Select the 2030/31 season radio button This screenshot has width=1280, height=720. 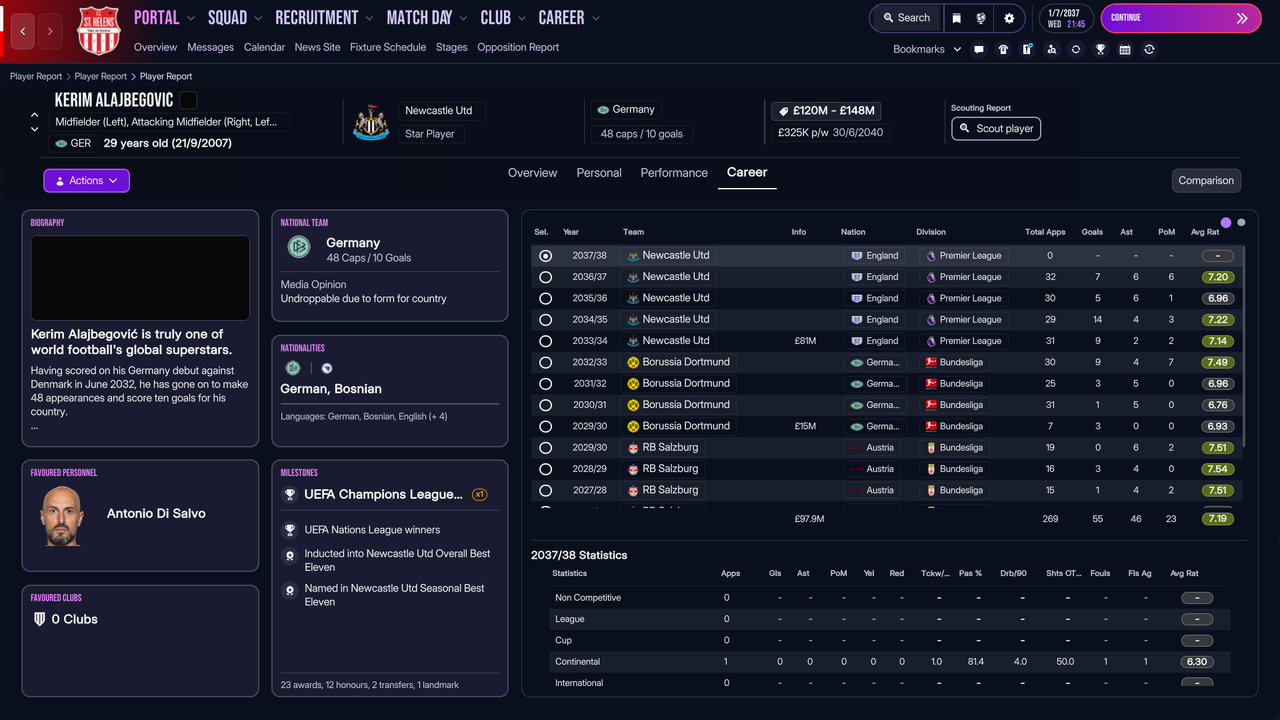[x=545, y=405]
